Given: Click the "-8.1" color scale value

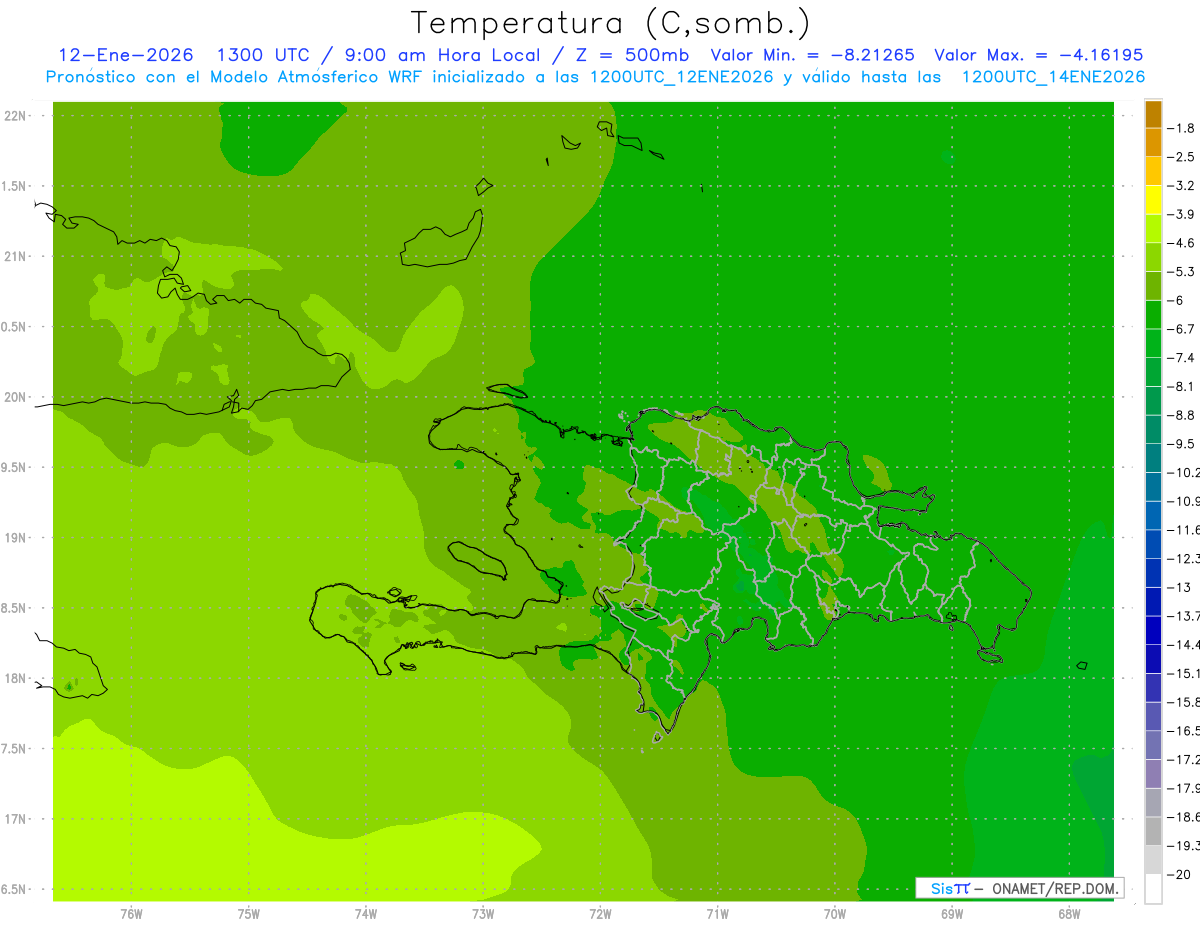Looking at the screenshot, I should point(1181,386).
